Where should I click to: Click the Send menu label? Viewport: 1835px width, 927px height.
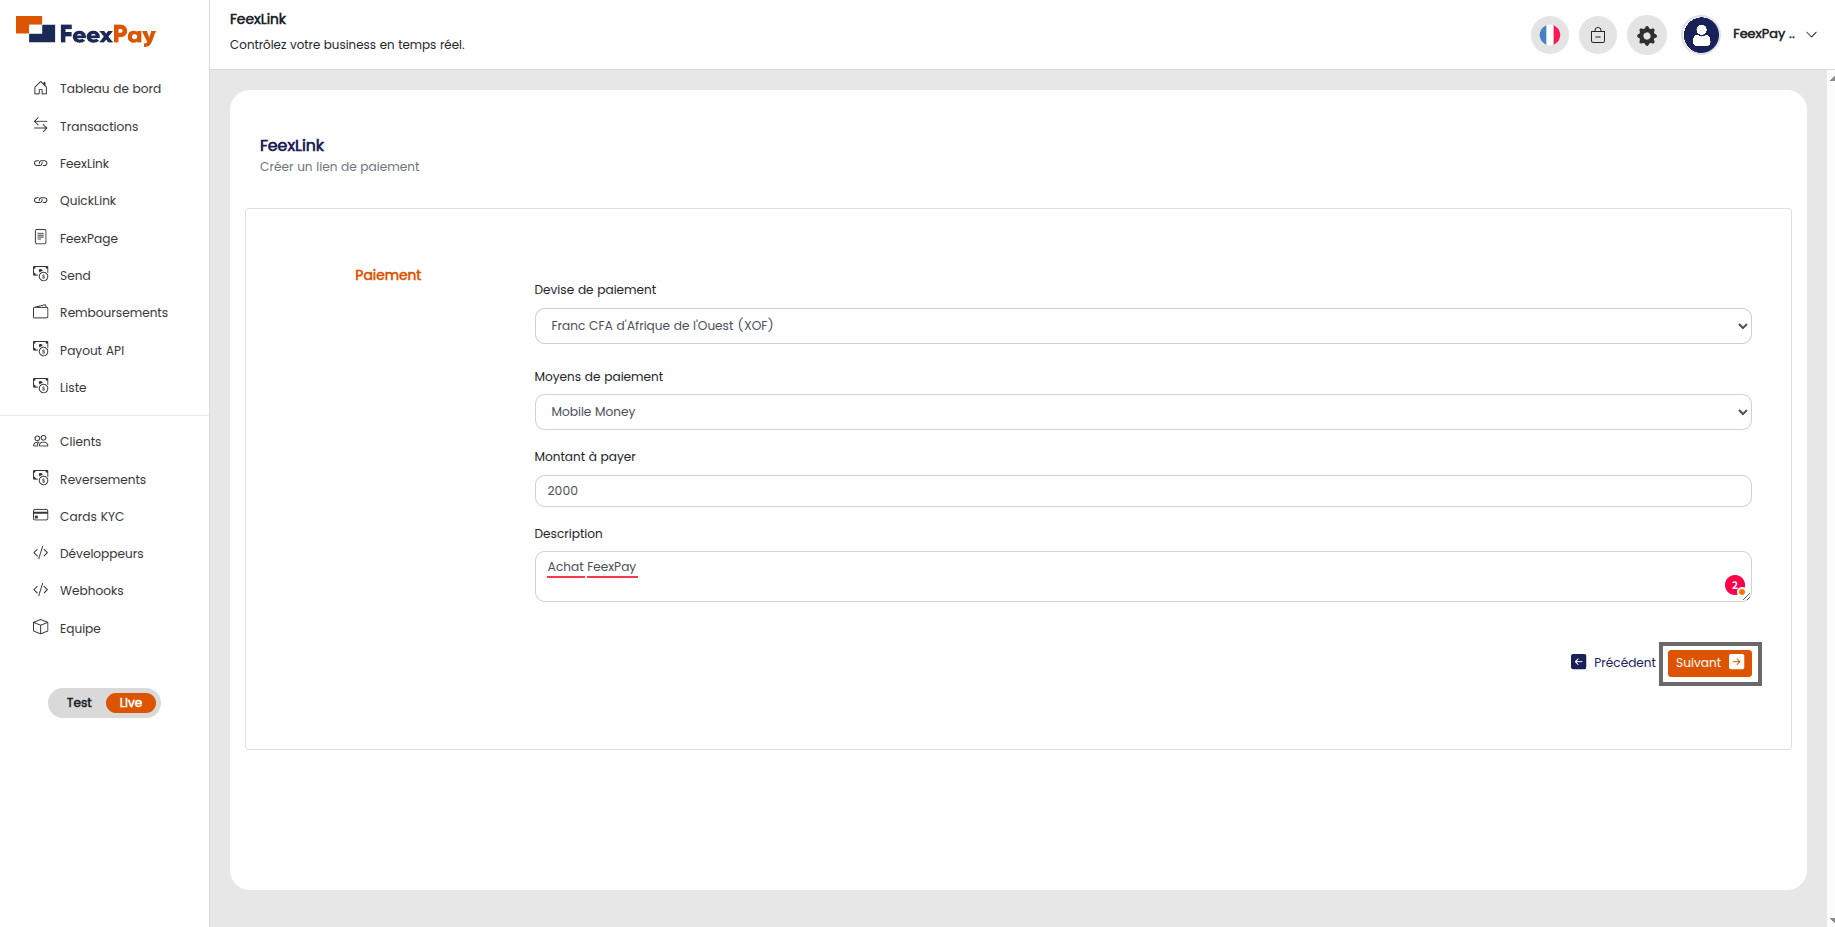(x=75, y=275)
